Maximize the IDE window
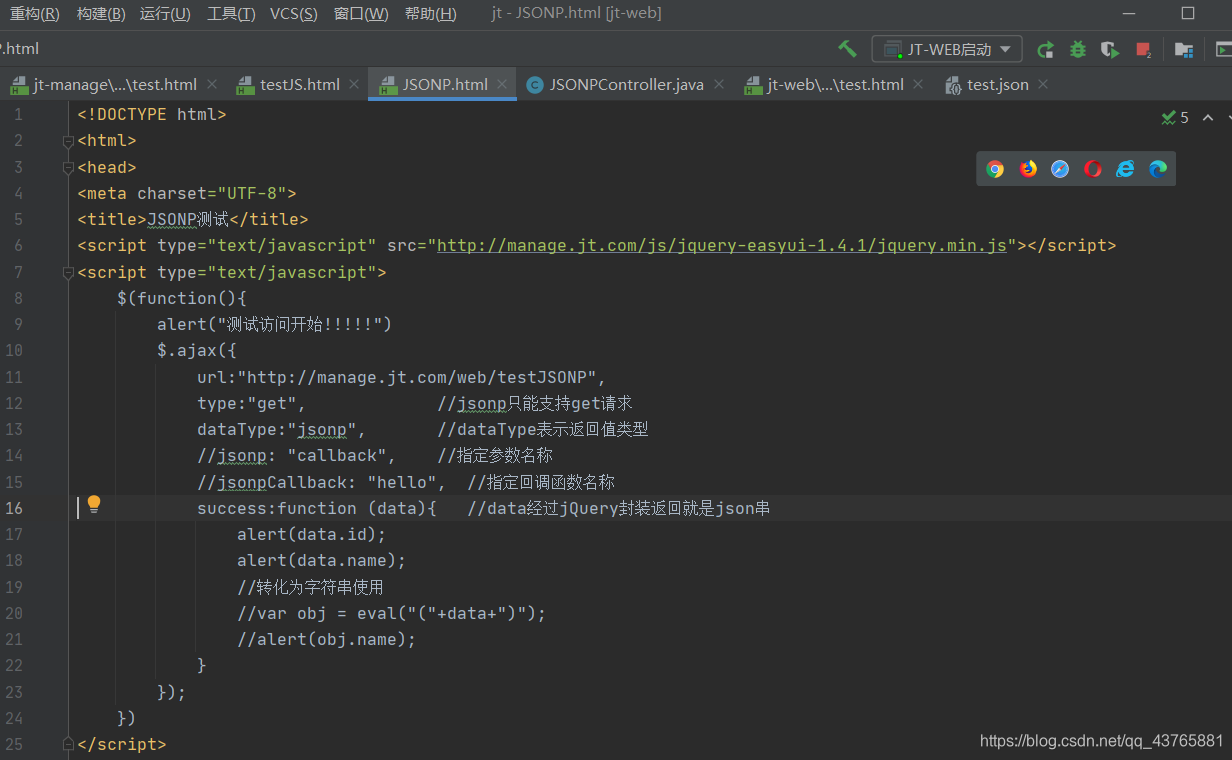This screenshot has height=760, width=1232. point(1188,13)
